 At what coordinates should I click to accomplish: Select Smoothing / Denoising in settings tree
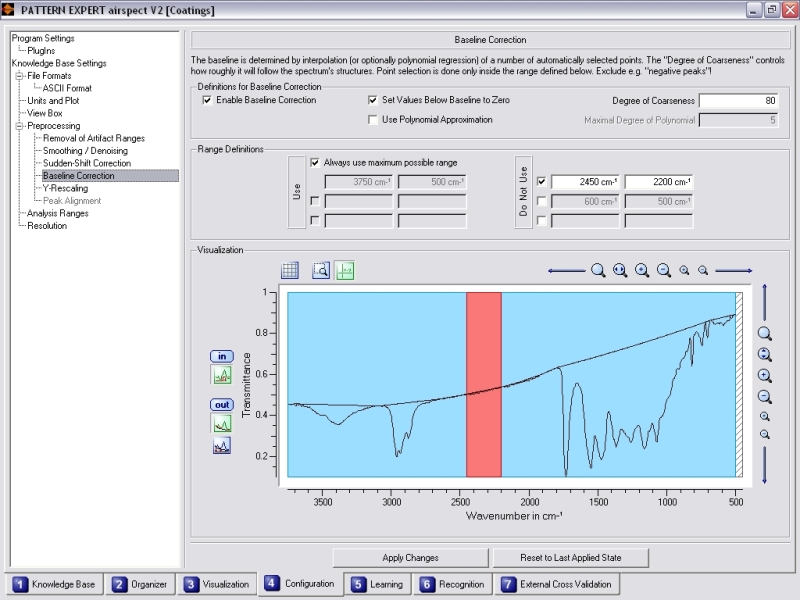pos(83,151)
